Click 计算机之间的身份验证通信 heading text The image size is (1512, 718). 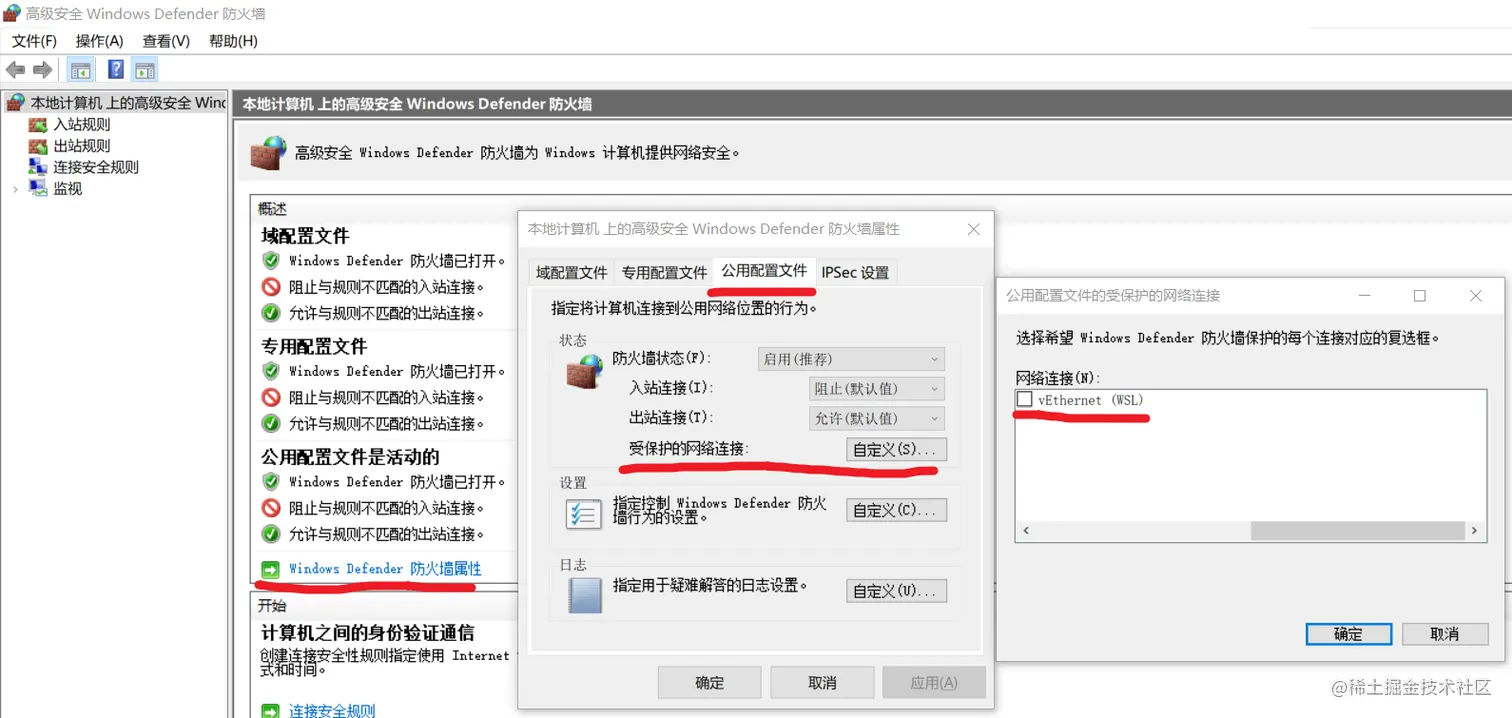367,633
